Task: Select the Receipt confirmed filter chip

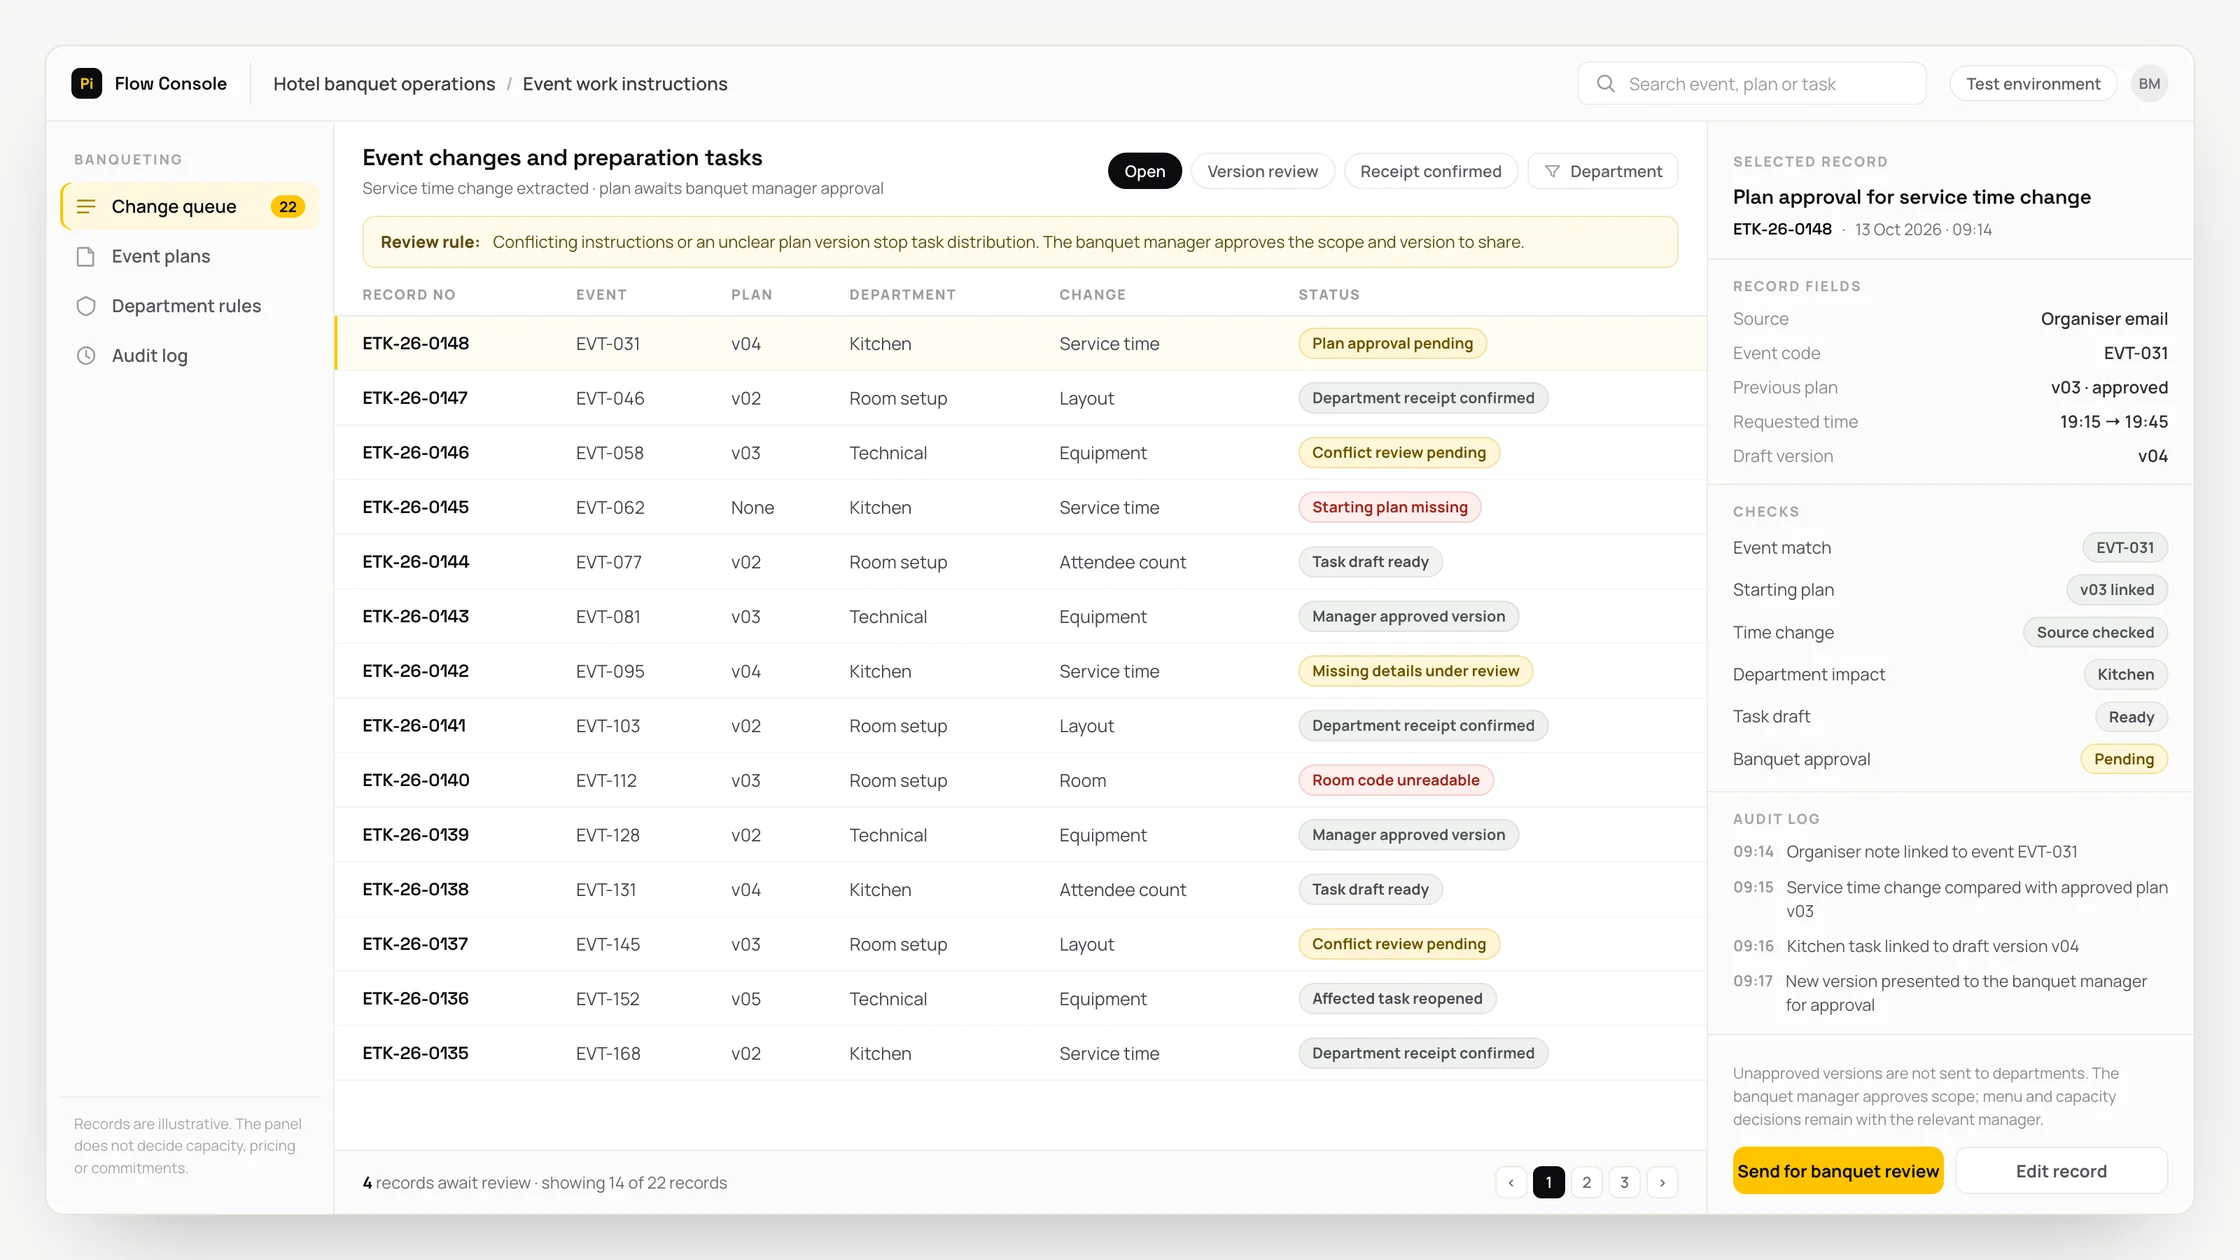Action: pyautogui.click(x=1430, y=172)
